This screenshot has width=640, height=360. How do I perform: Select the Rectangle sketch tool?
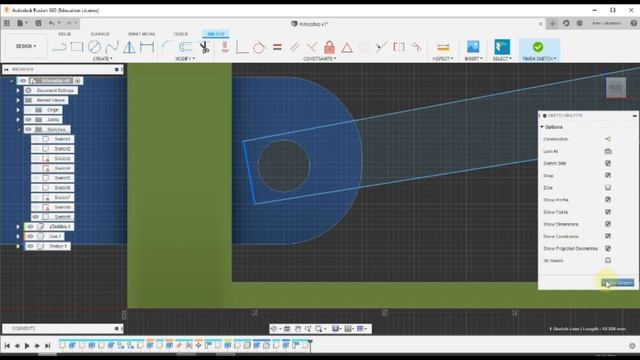pyautogui.click(x=77, y=47)
